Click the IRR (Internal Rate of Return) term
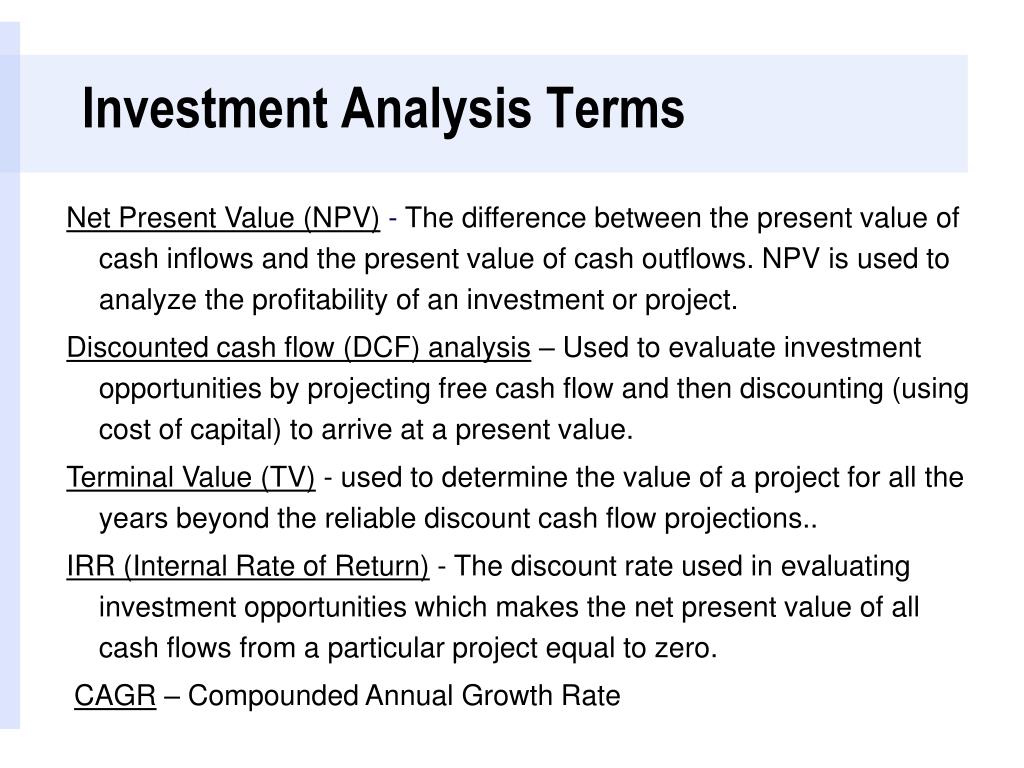This screenshot has height=768, width=1024. [248, 567]
